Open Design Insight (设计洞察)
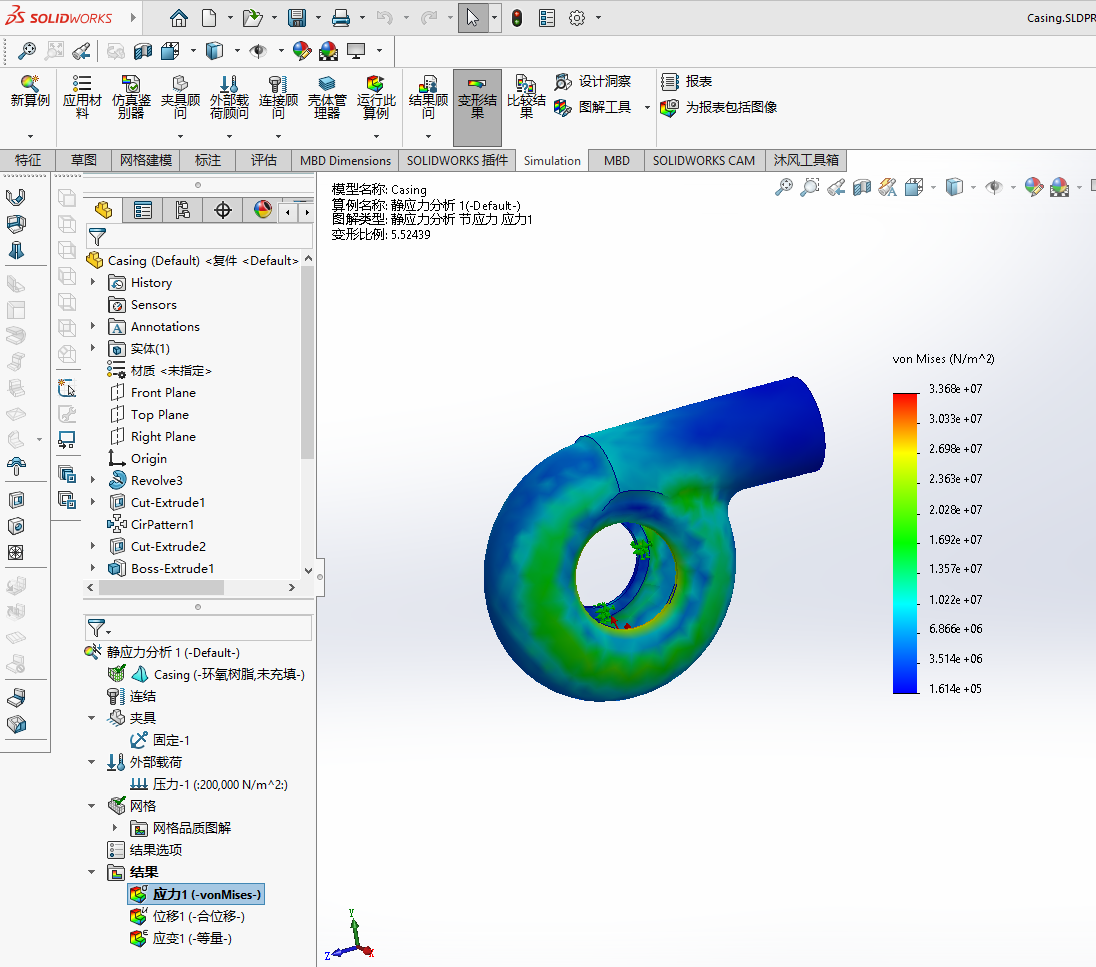This screenshot has width=1096, height=967. pyautogui.click(x=593, y=82)
